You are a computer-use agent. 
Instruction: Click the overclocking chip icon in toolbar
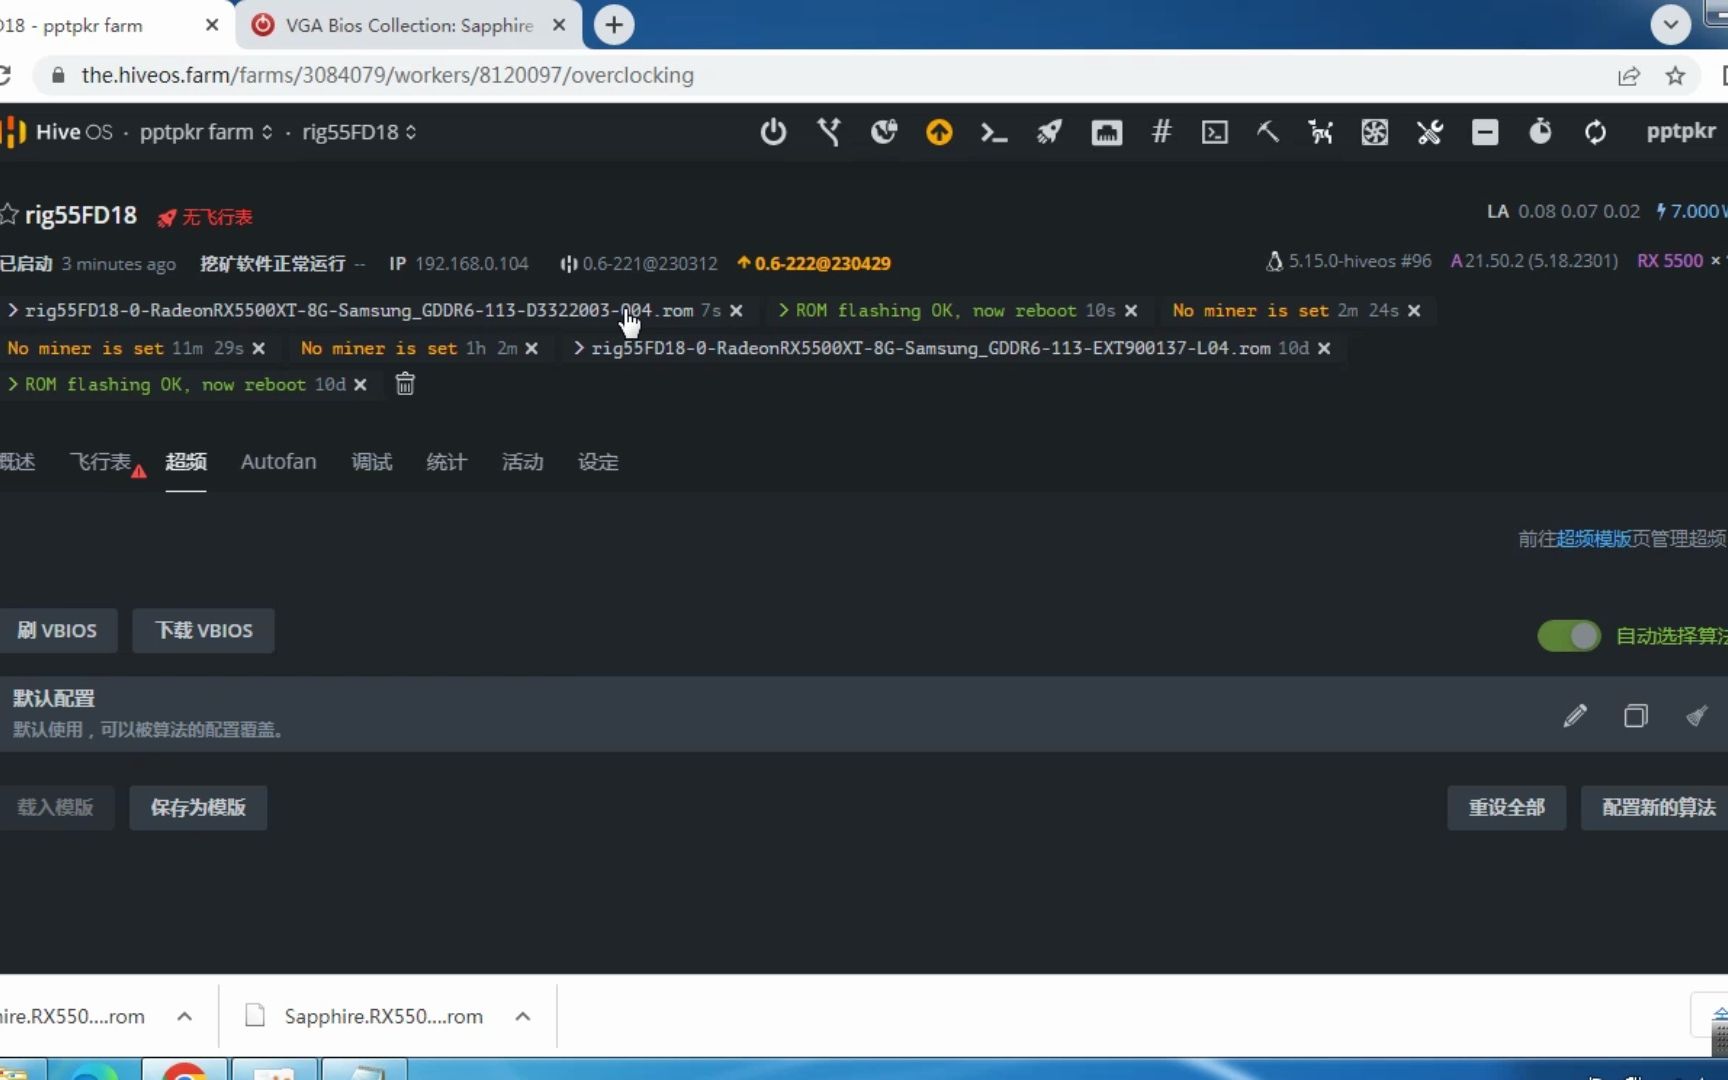pyautogui.click(x=1106, y=132)
